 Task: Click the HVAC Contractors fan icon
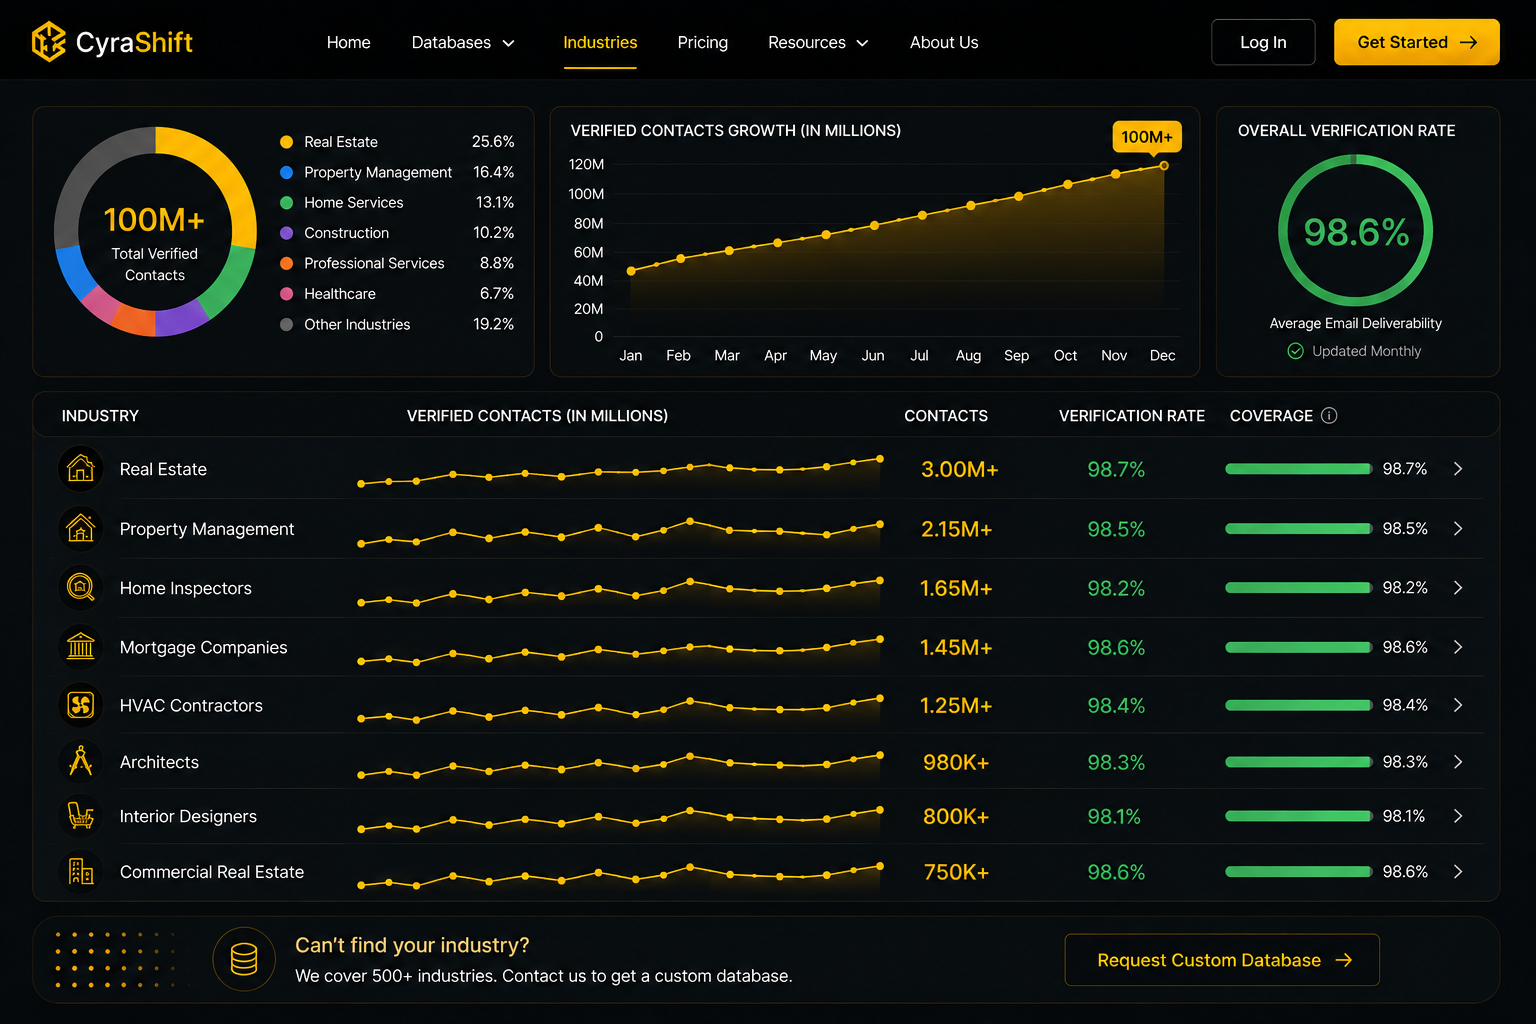tap(81, 705)
